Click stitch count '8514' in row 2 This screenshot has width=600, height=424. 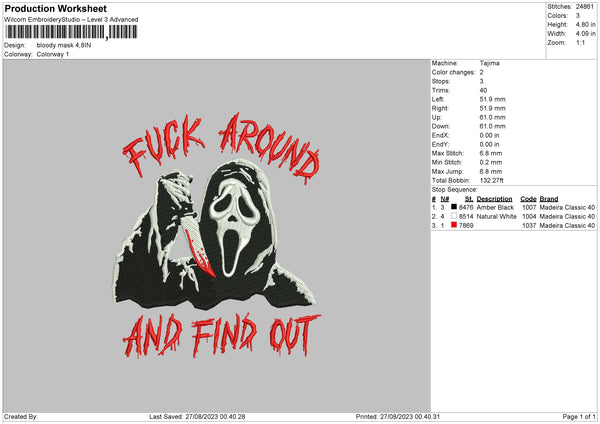coord(466,217)
